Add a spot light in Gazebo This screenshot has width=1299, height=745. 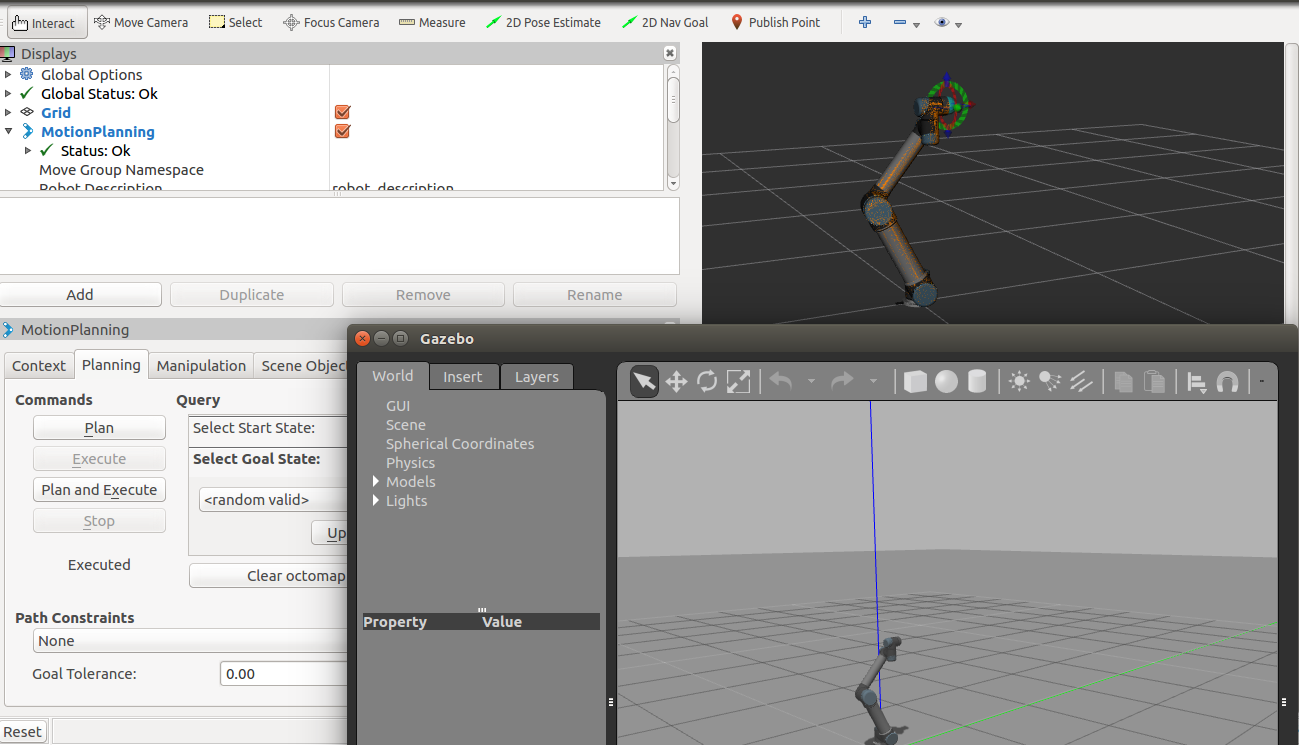tap(1050, 381)
